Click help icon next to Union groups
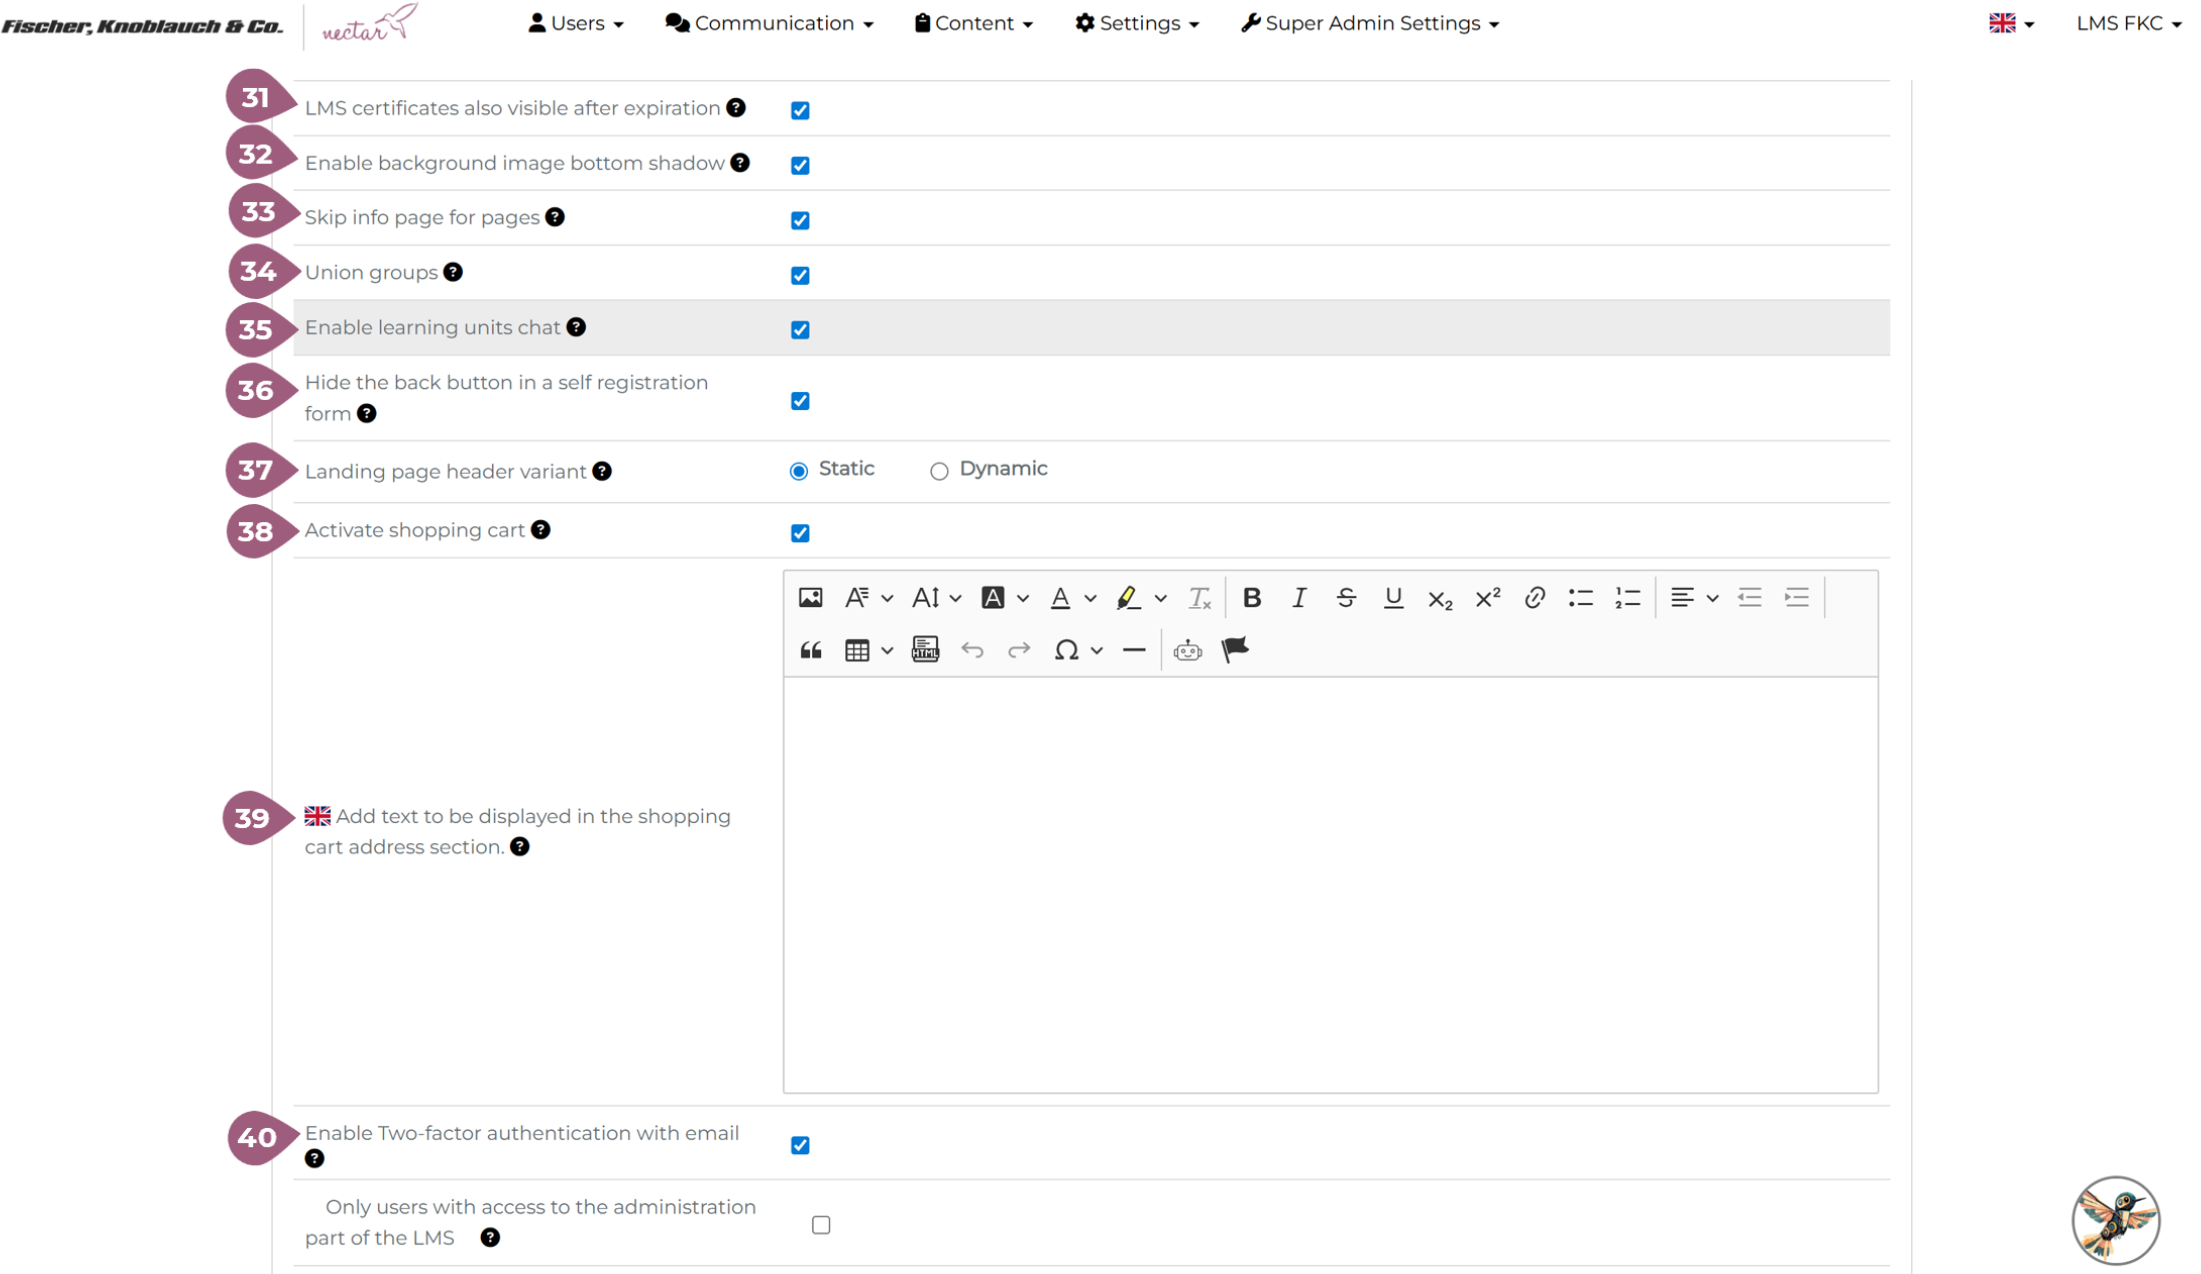 pos(453,272)
